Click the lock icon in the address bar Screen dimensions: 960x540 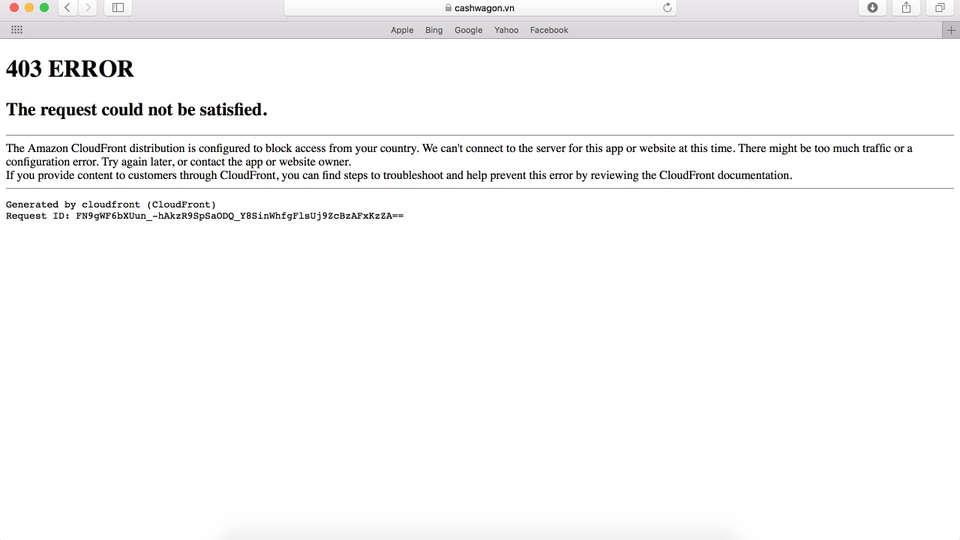tap(448, 8)
